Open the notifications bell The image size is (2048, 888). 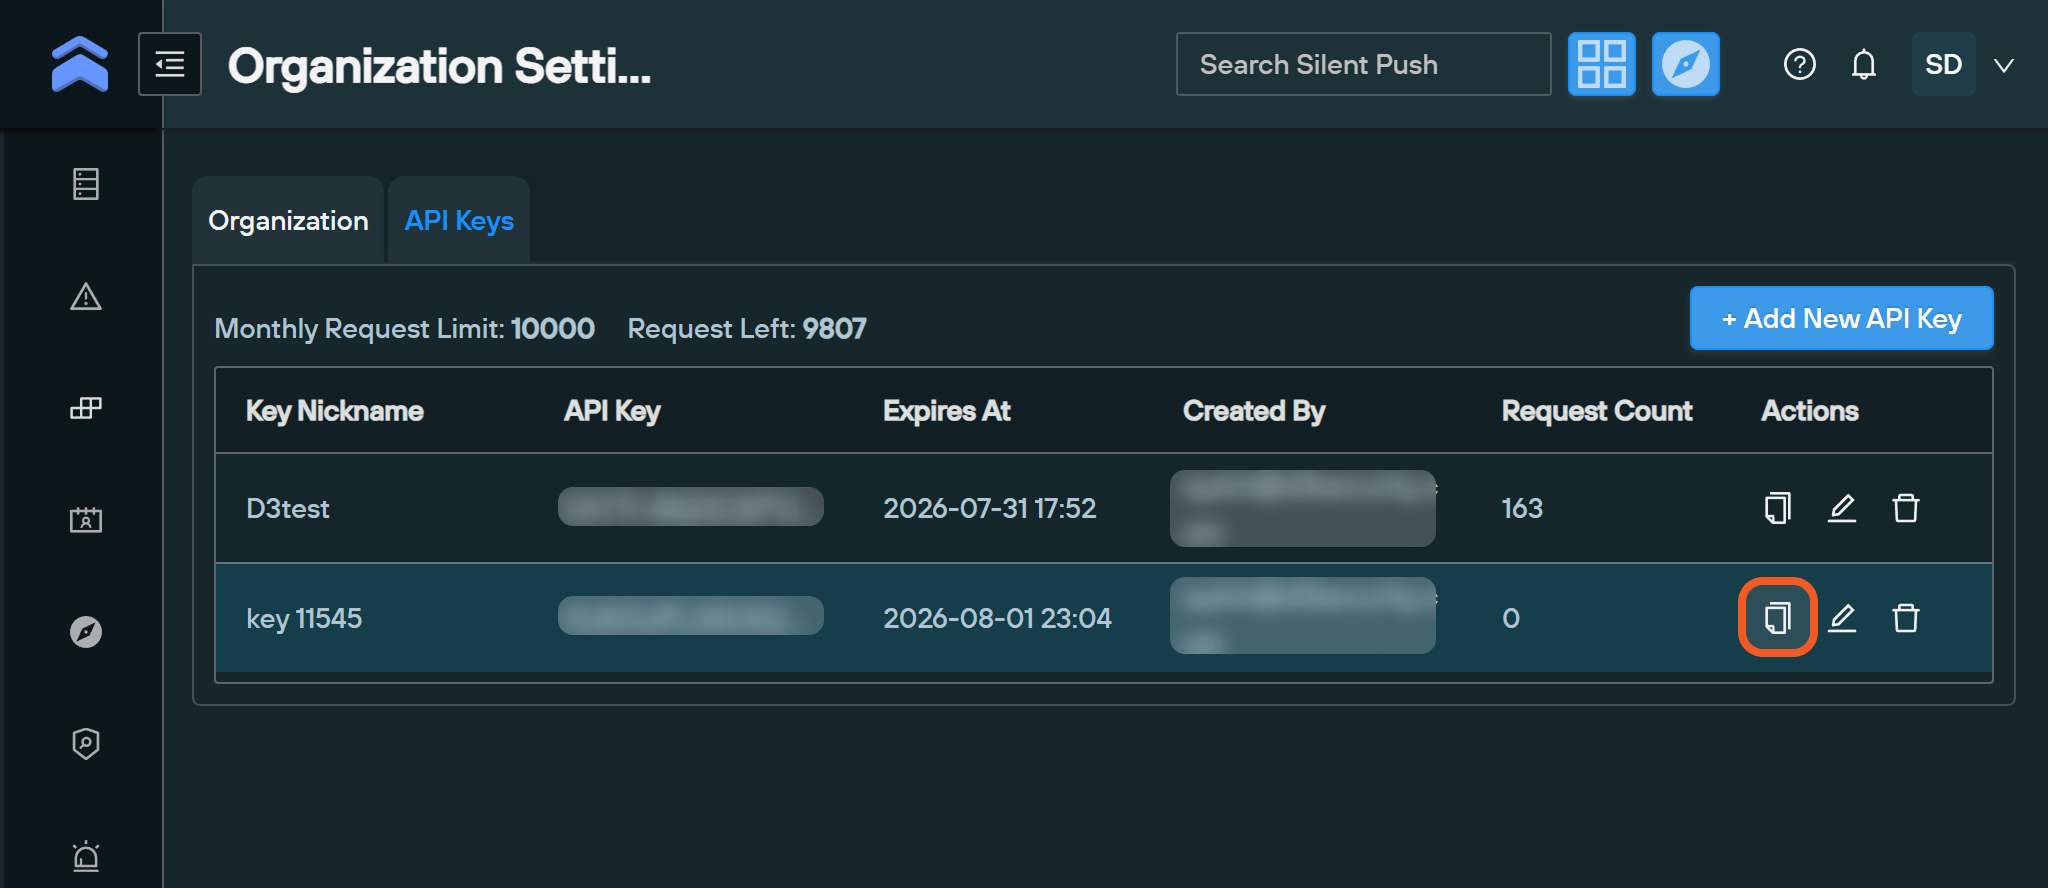1864,65
